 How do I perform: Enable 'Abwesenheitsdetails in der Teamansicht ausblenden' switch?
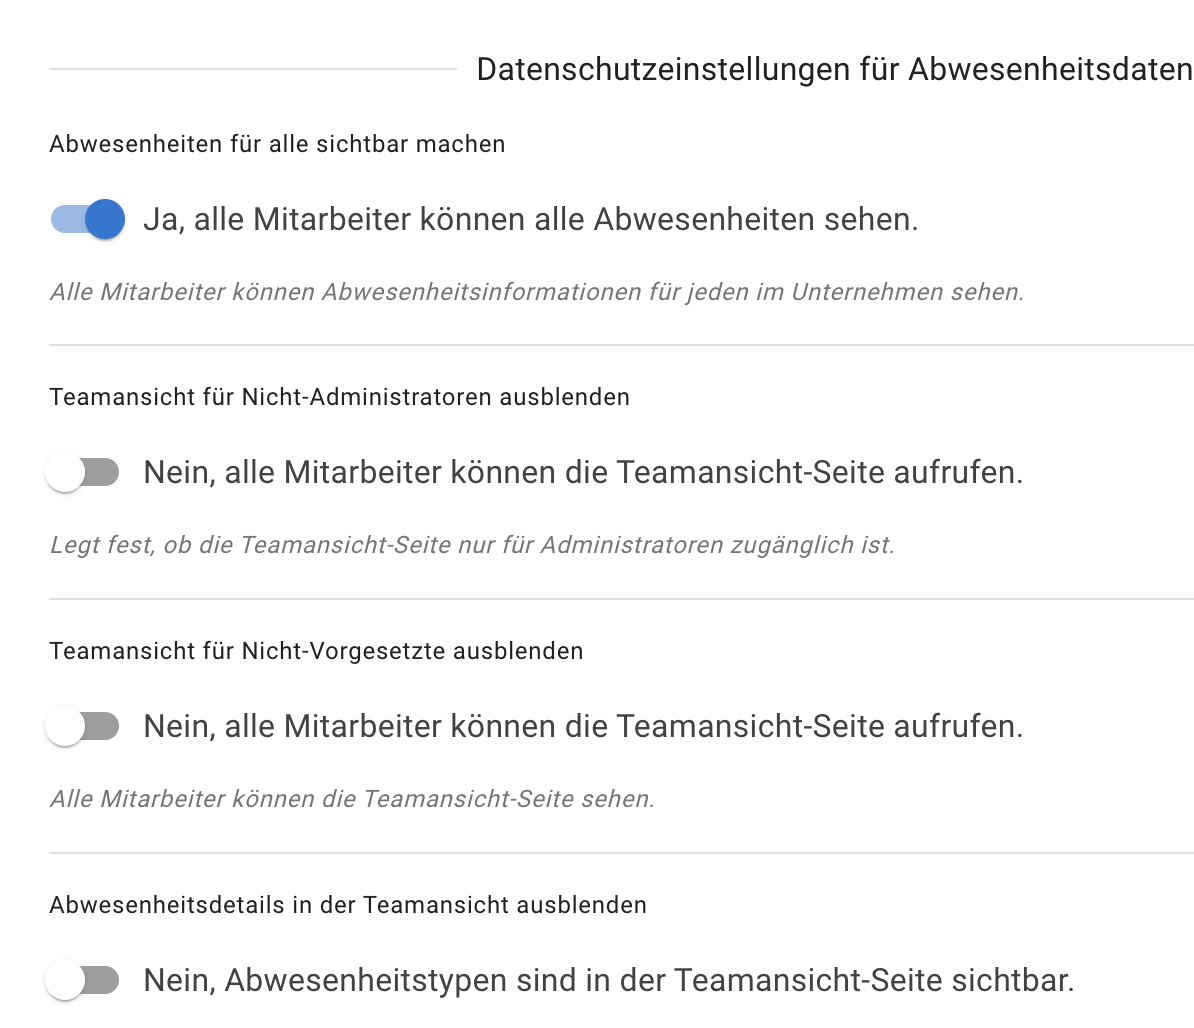(x=84, y=980)
